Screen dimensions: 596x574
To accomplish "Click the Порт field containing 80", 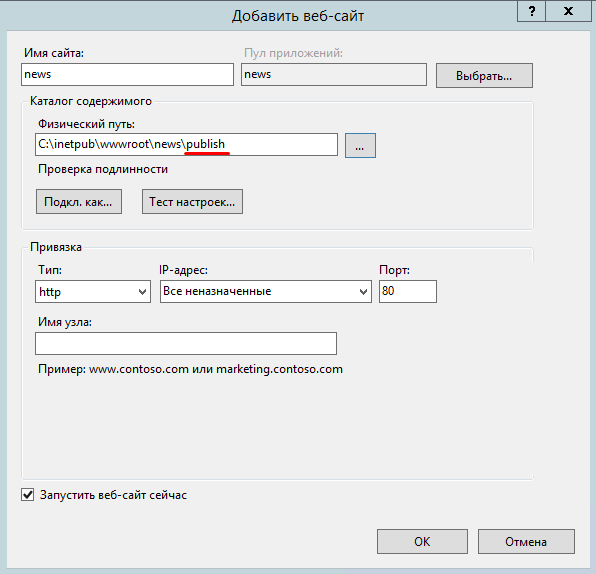I will (x=408, y=292).
